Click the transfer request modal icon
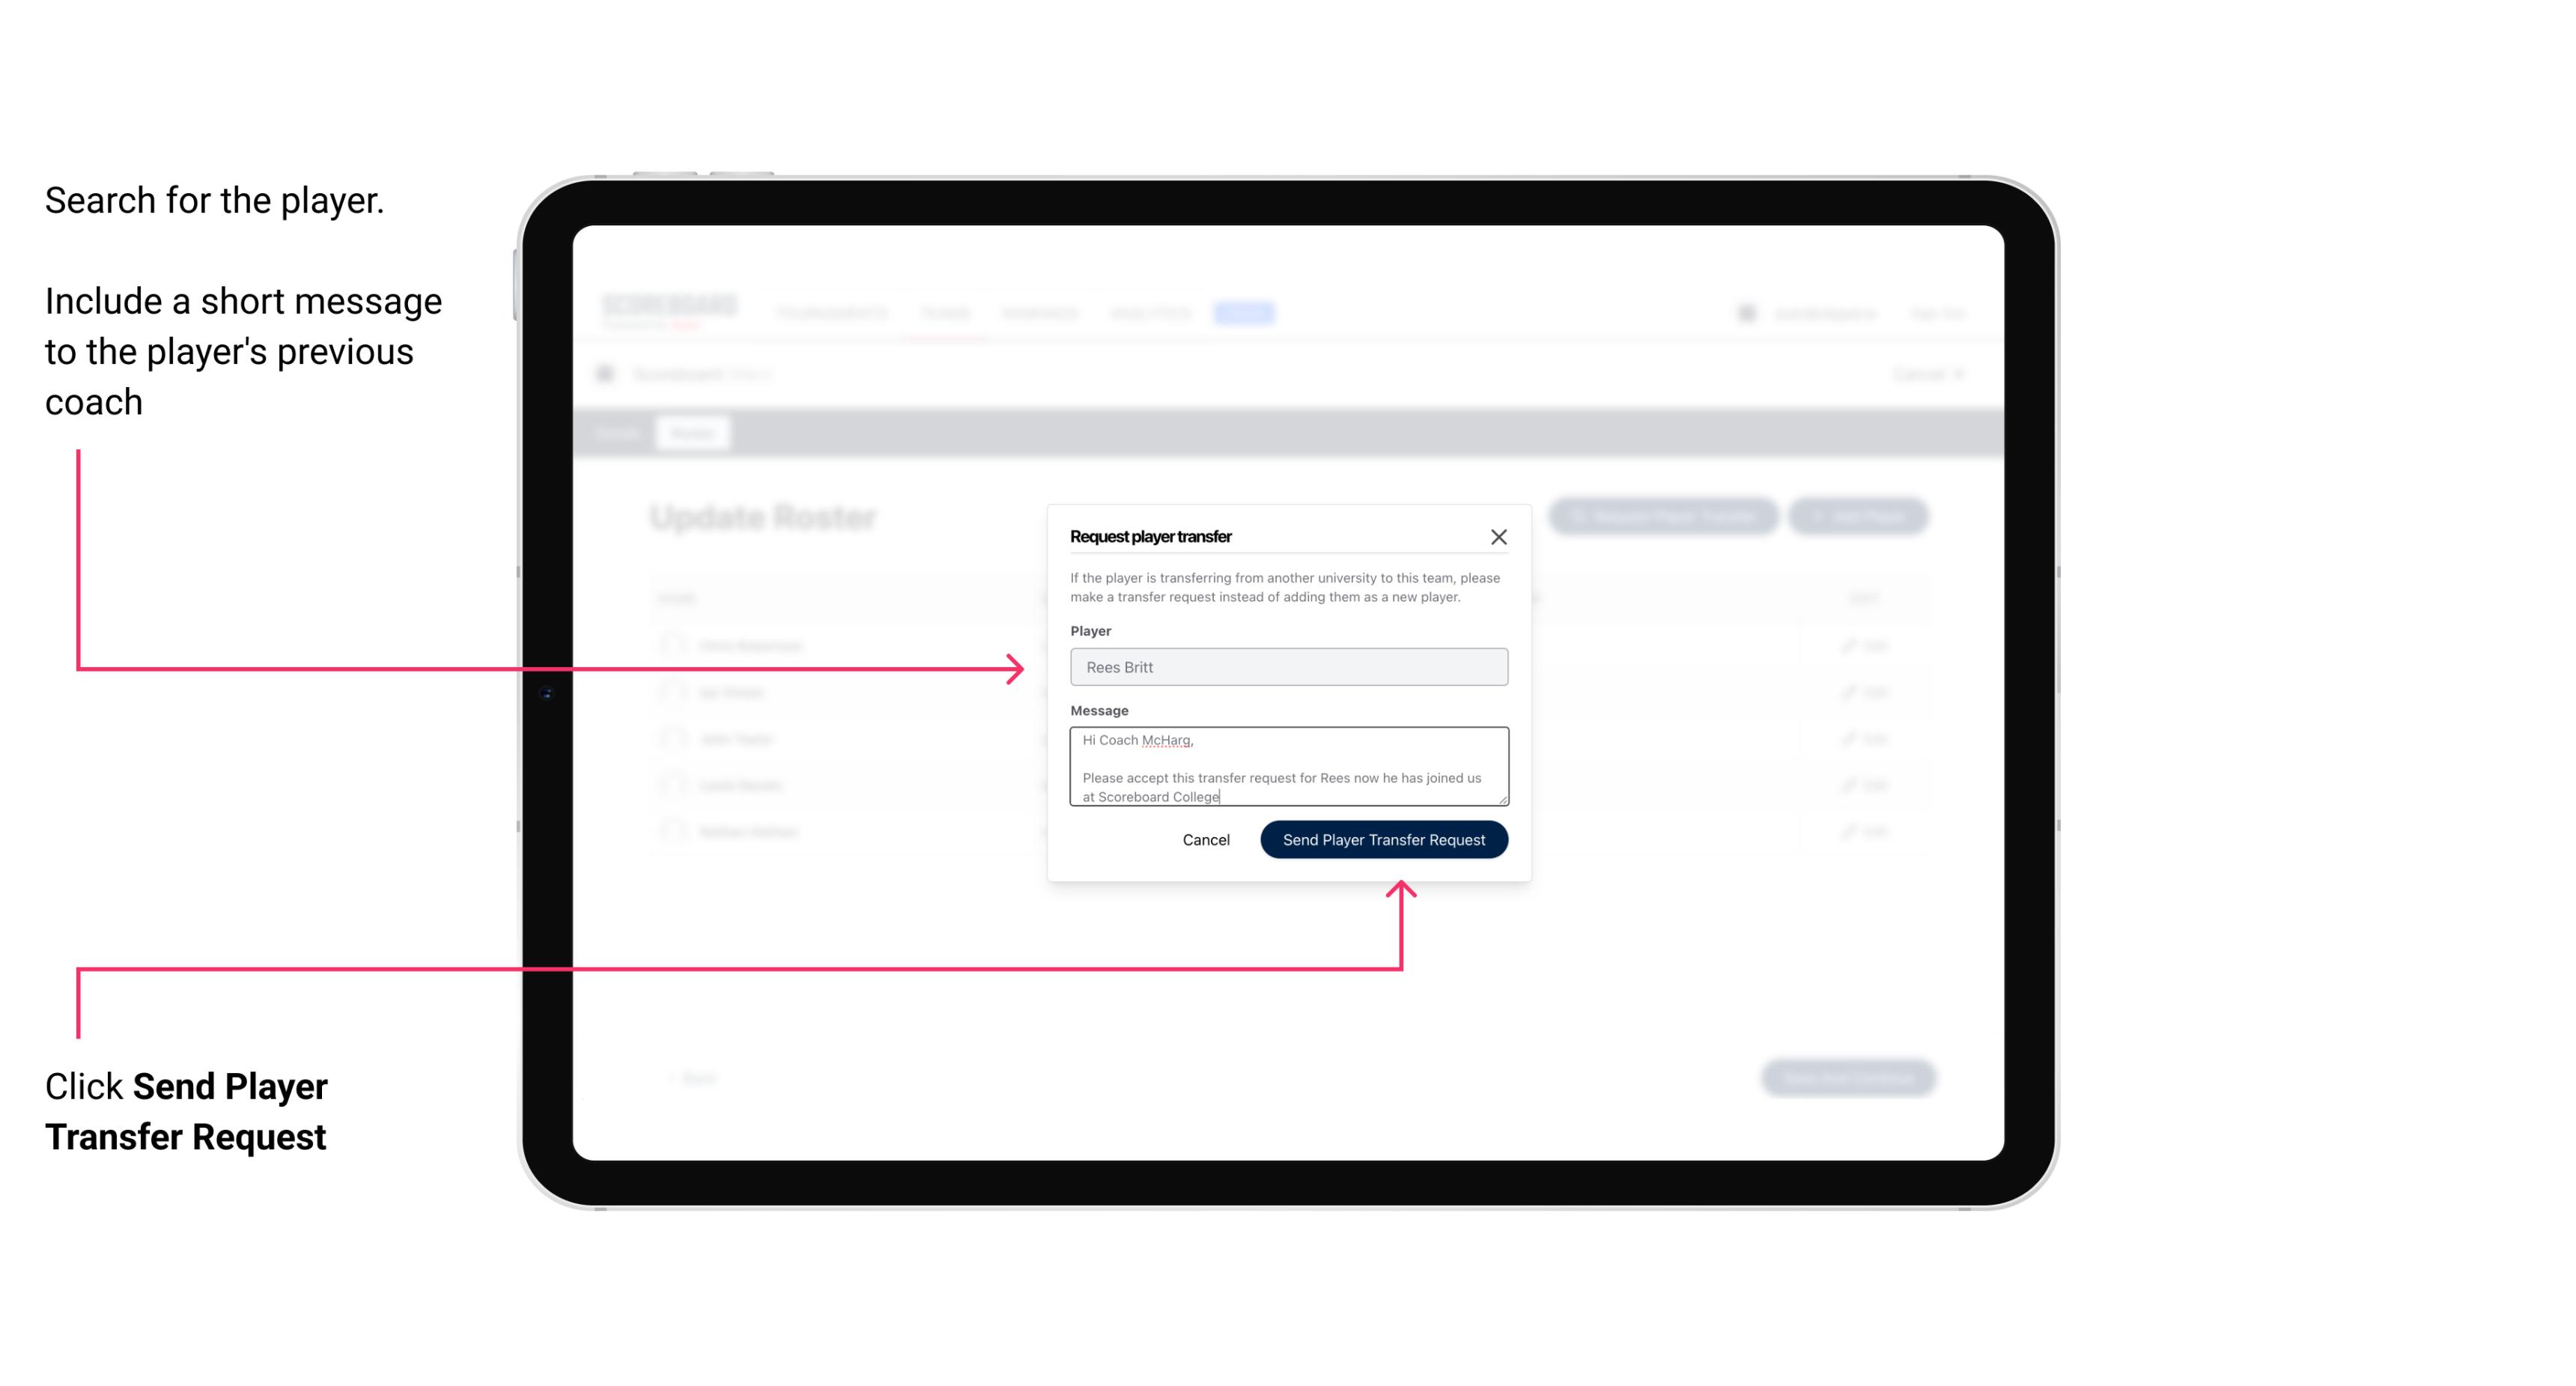2576x1386 pixels. [x=1499, y=536]
